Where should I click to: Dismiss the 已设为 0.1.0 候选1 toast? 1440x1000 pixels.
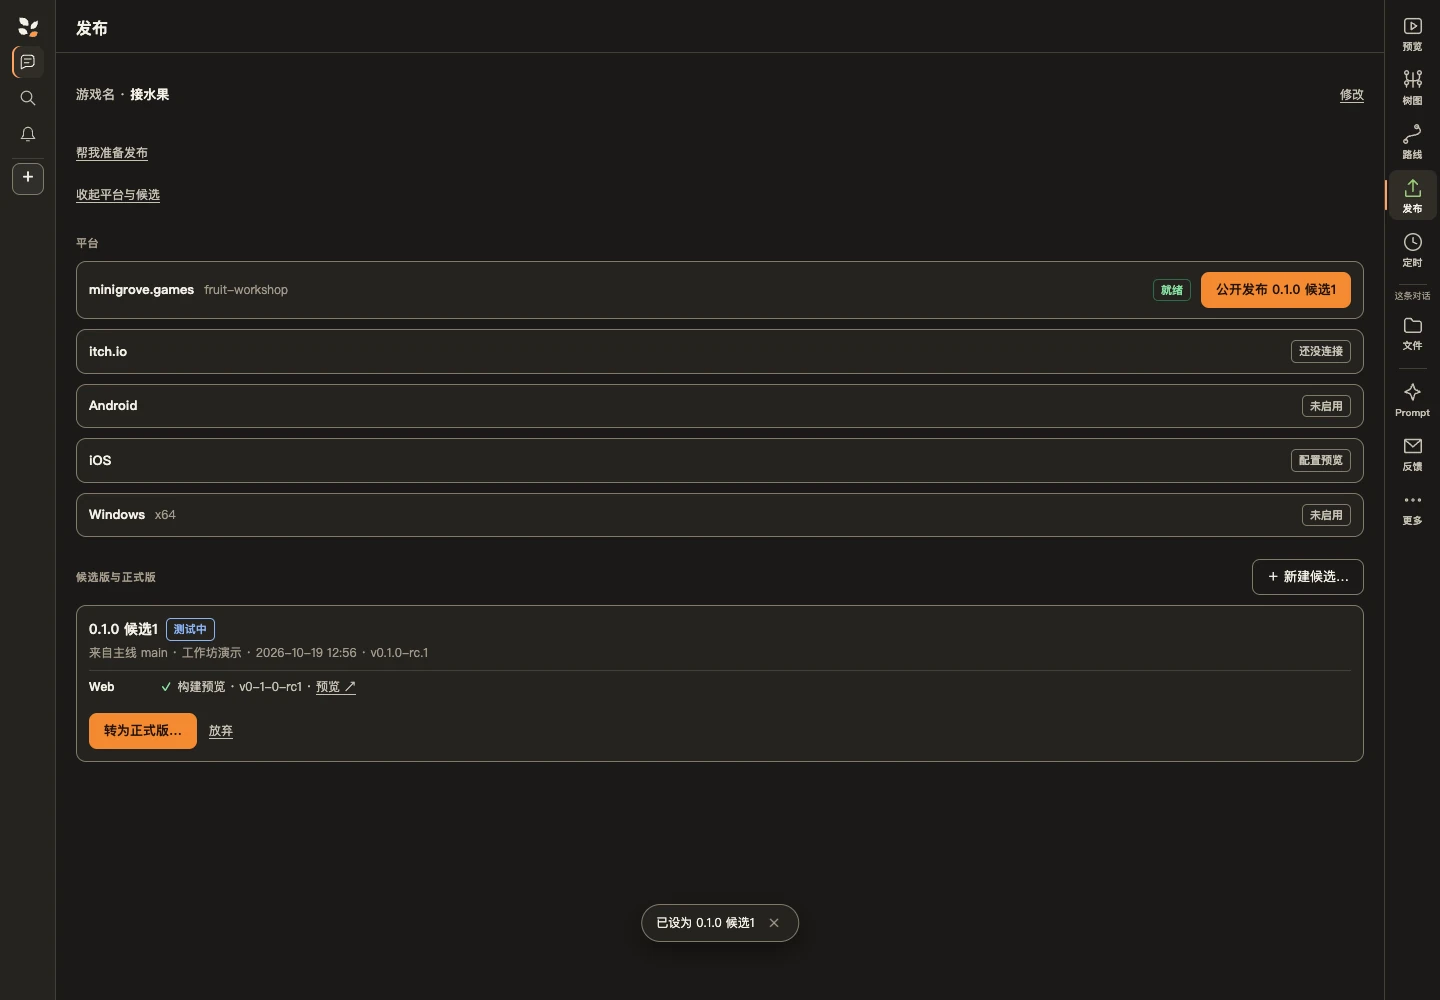(x=774, y=923)
